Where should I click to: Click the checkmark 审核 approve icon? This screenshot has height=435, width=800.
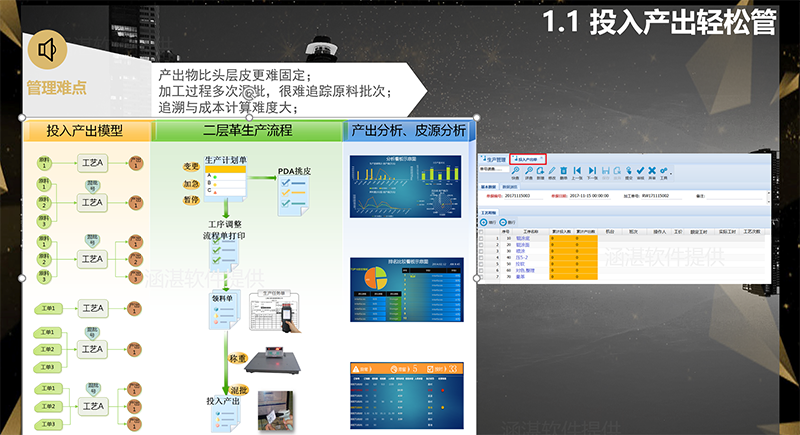(x=640, y=172)
